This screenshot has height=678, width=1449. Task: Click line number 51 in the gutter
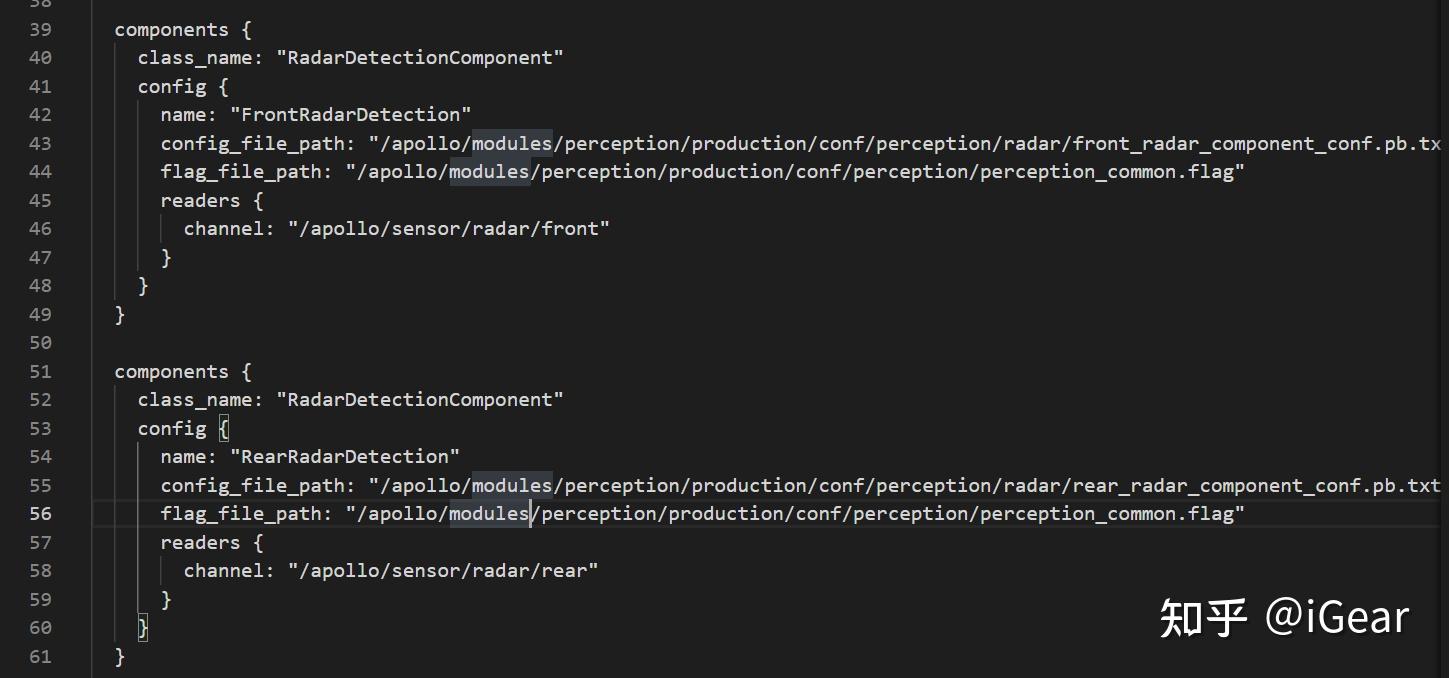coord(40,371)
